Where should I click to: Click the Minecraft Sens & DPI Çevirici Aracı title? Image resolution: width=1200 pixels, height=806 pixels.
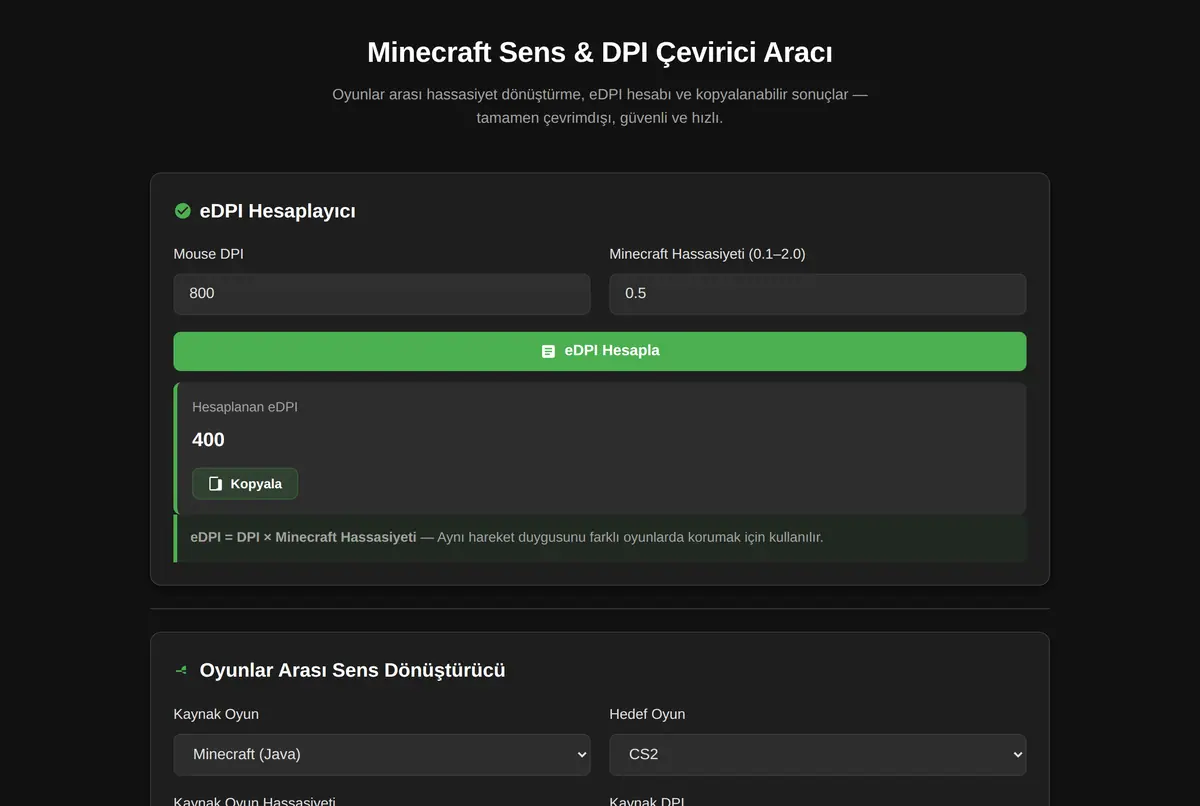[600, 52]
